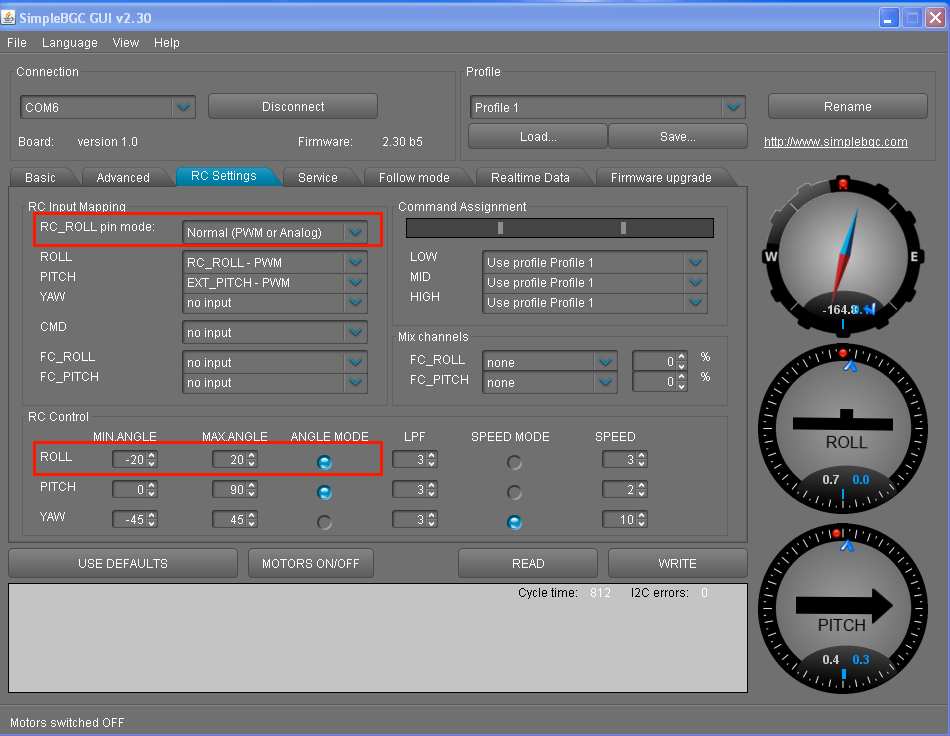Viewport: 950px width, 736px height.
Task: Click the log output text area
Action: pos(377,638)
